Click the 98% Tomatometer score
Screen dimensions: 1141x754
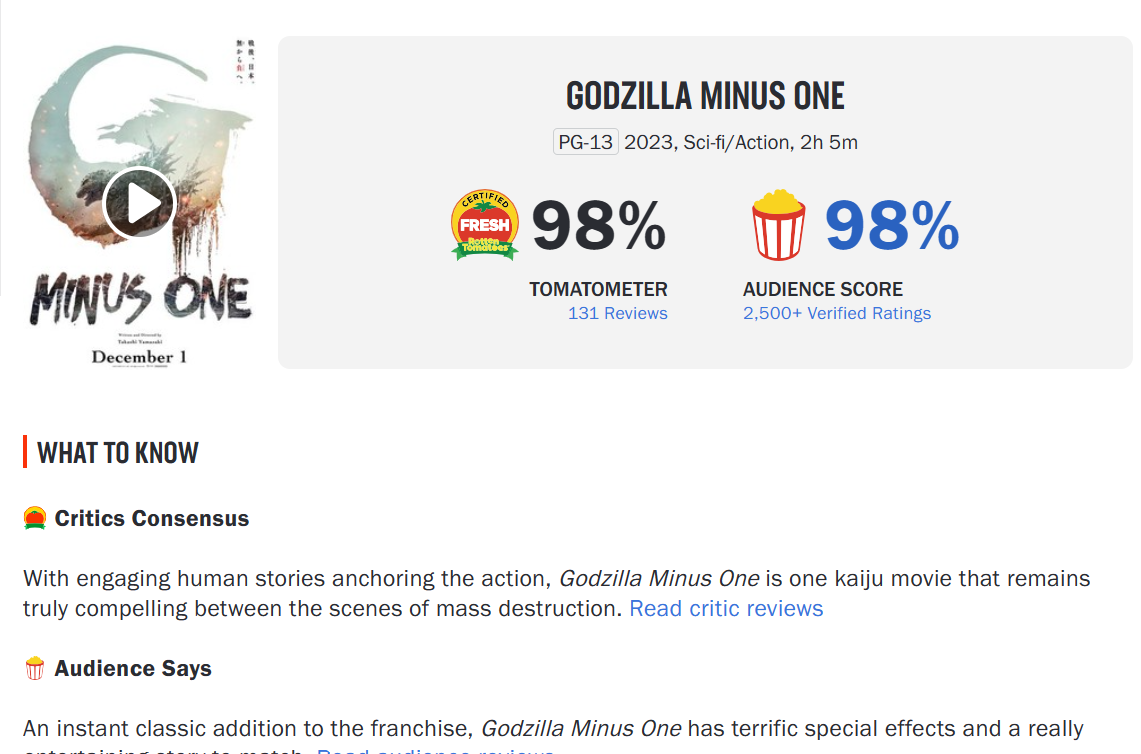(598, 226)
